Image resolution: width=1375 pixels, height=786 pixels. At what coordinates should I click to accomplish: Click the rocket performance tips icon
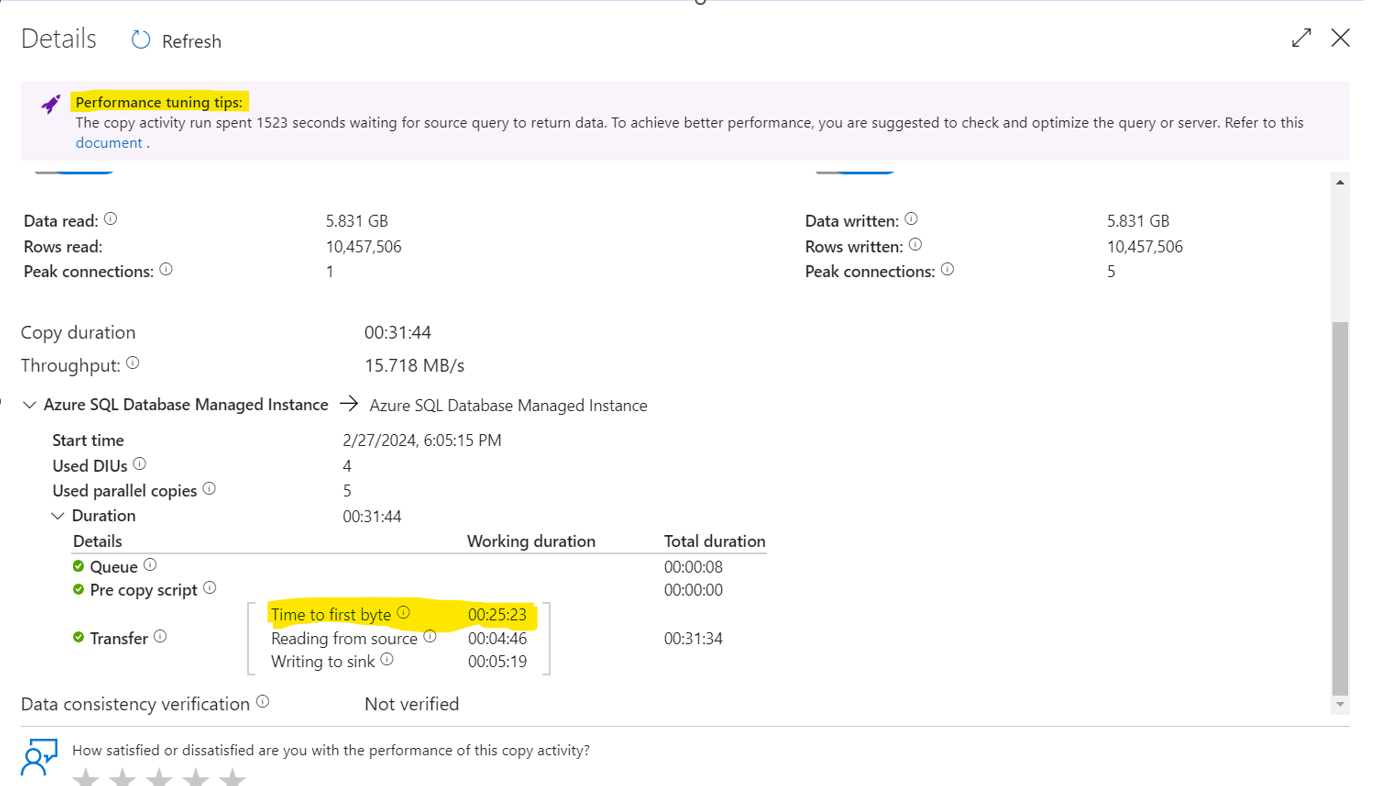(50, 104)
